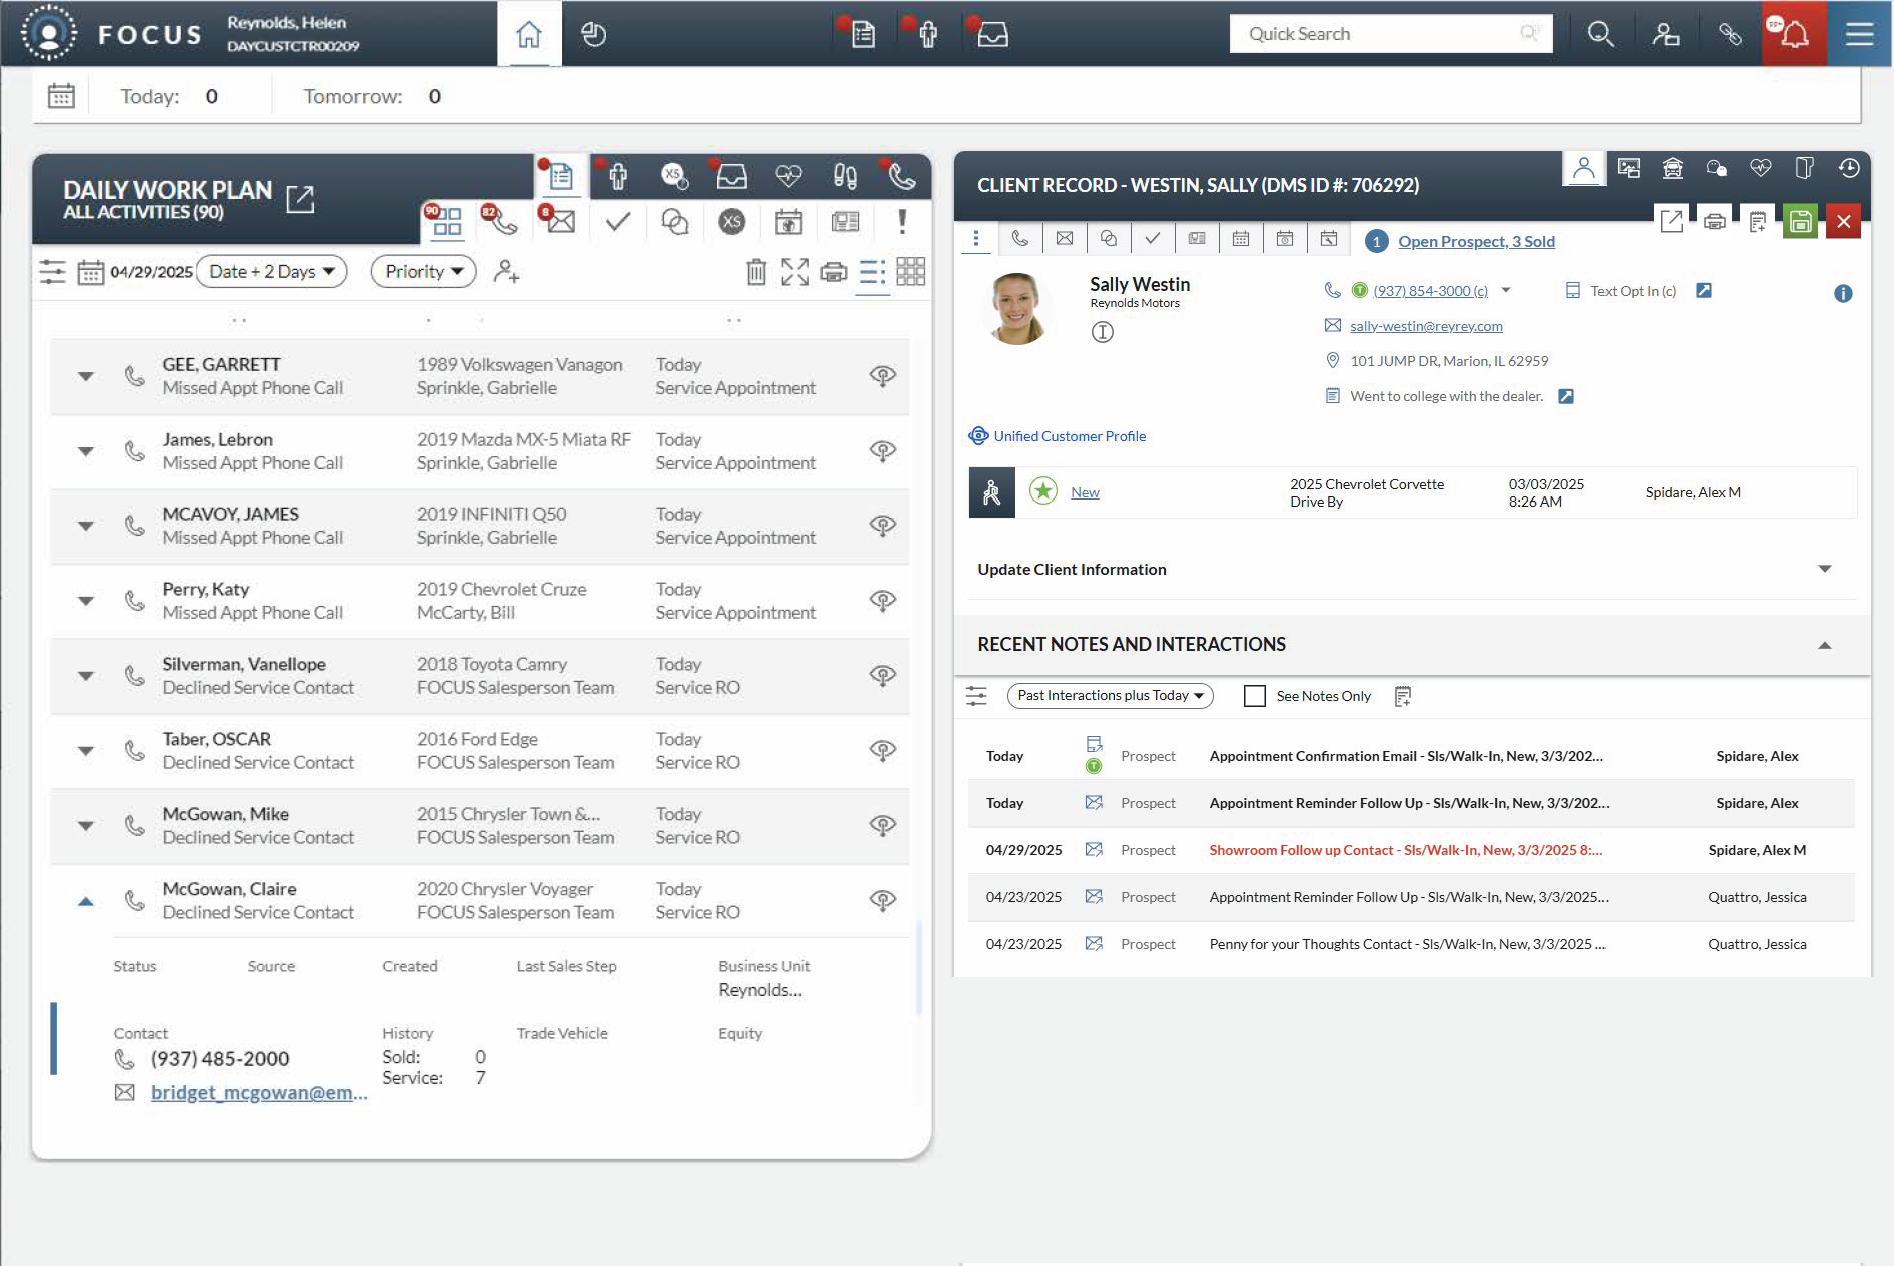This screenshot has height=1266, width=1894.
Task: Select the trash icon in the work plan toolbar
Action: (756, 271)
